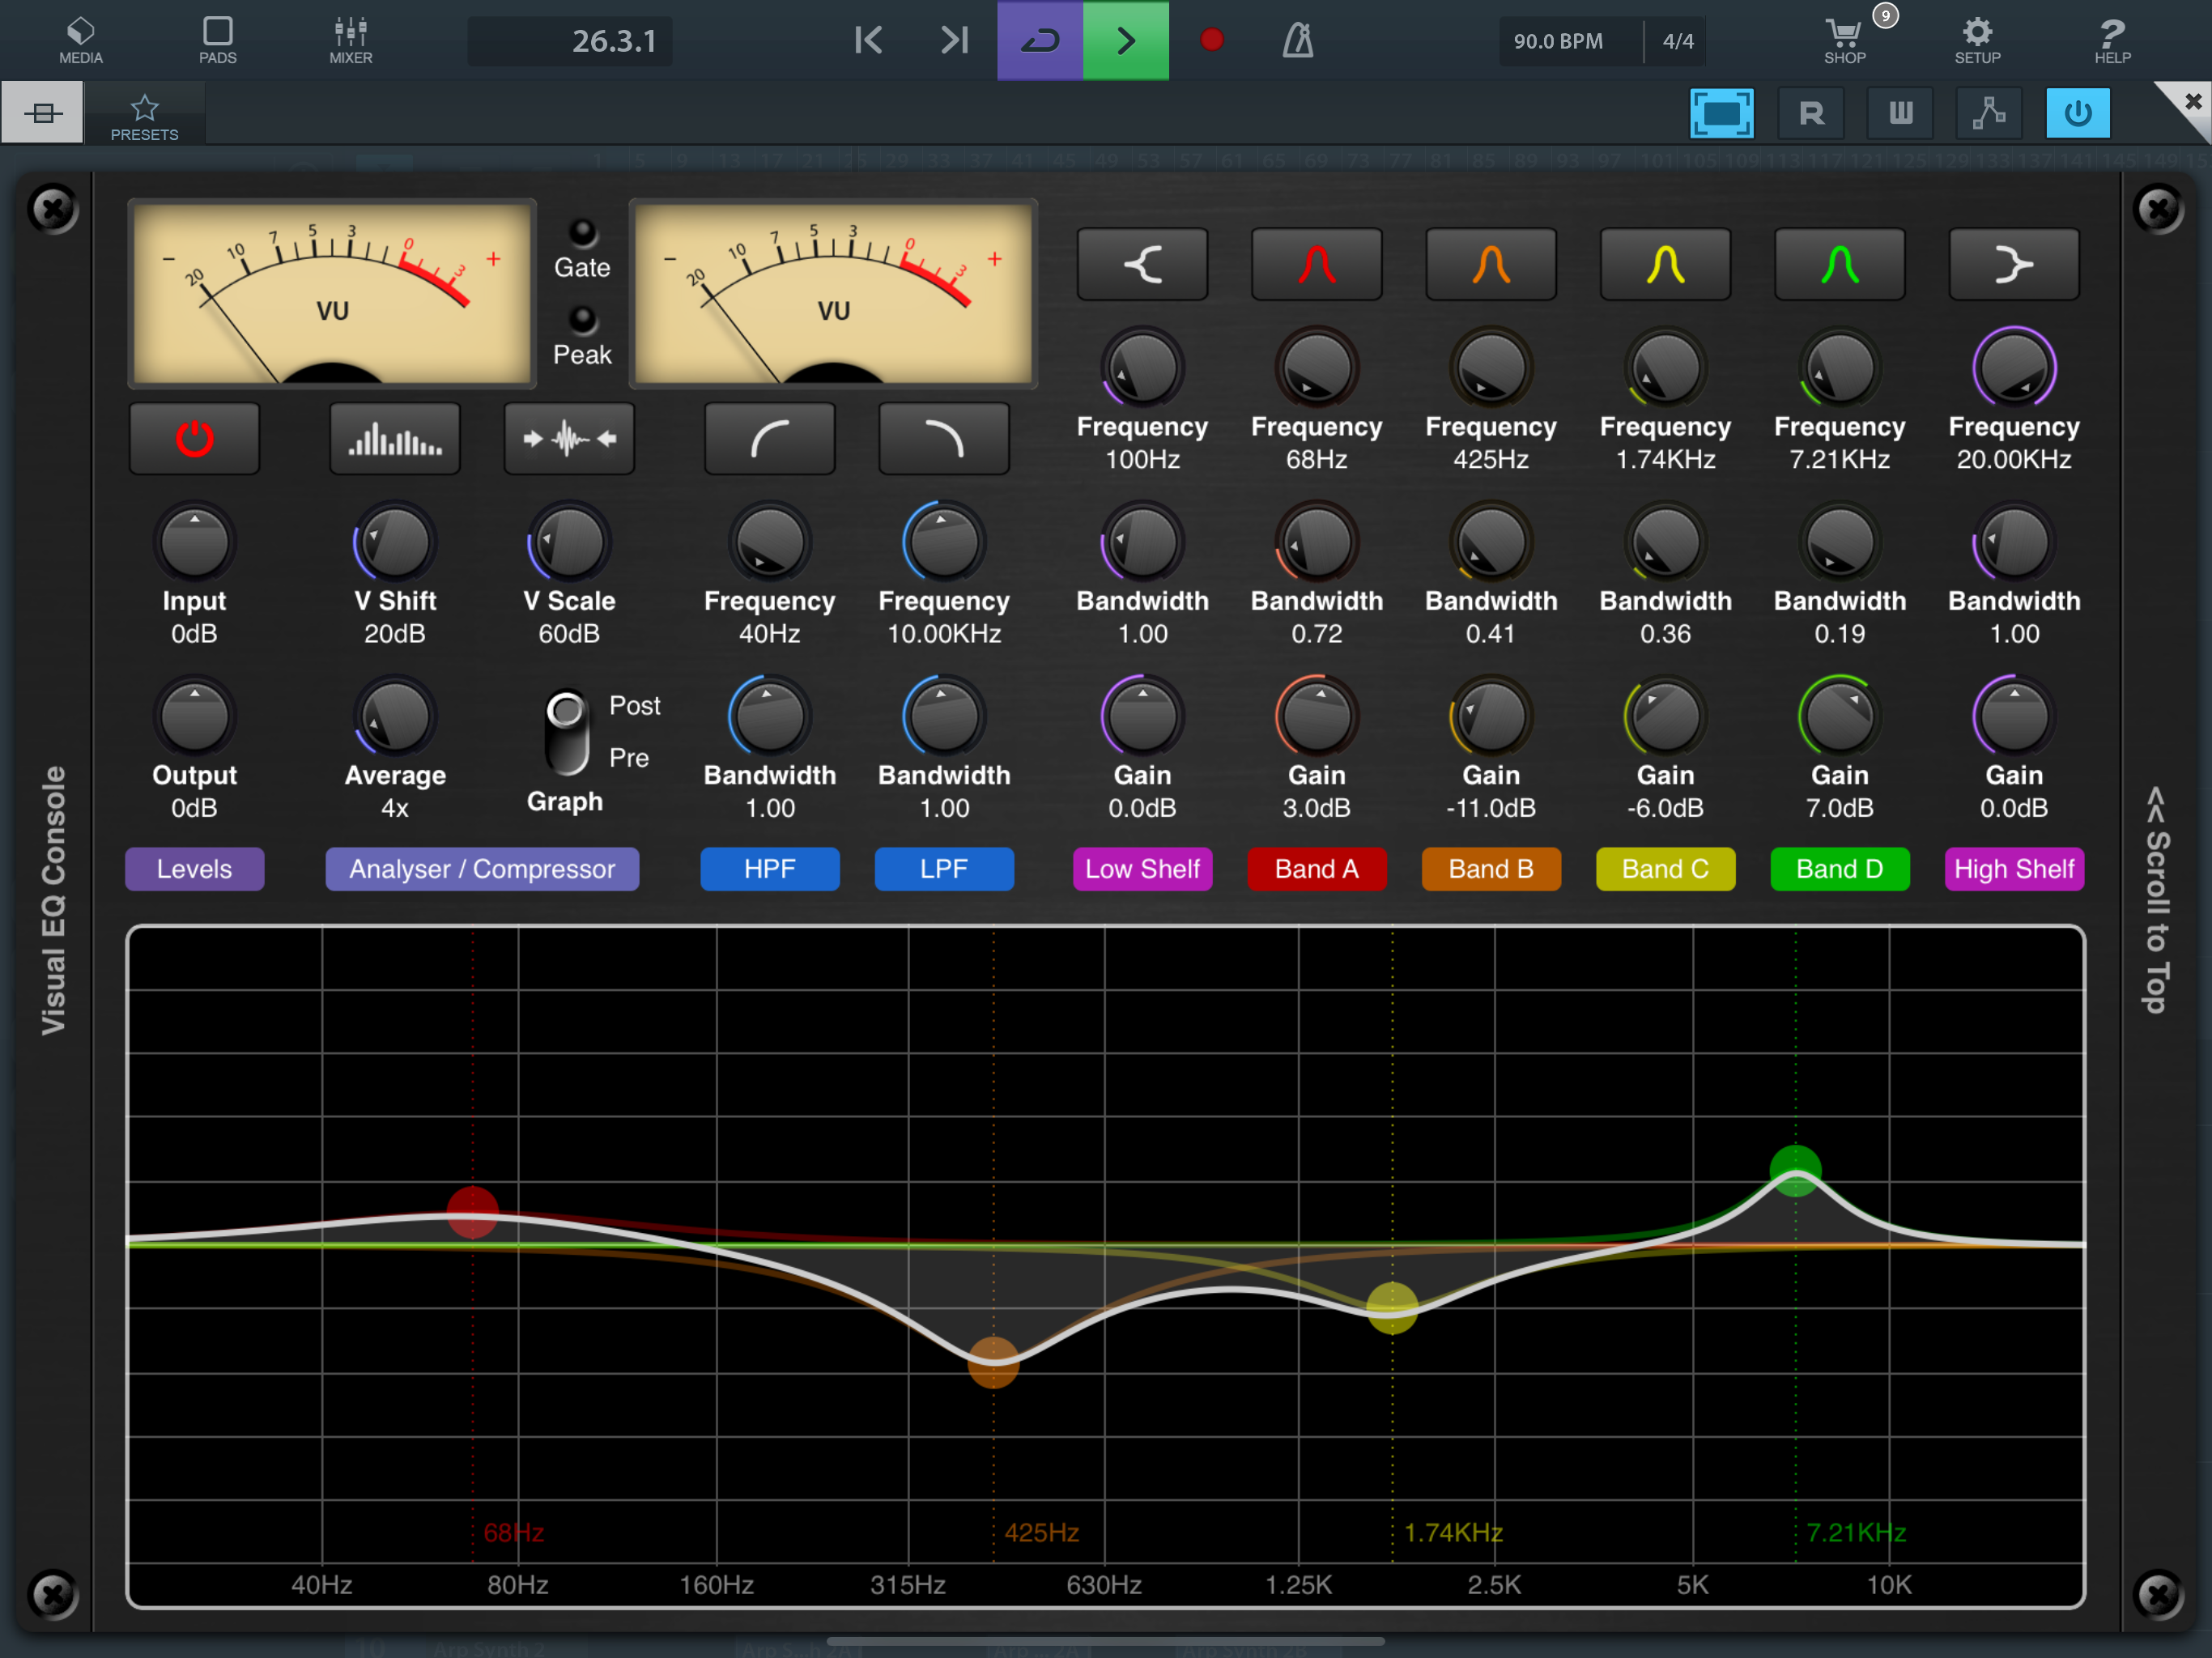Image resolution: width=2212 pixels, height=1658 pixels.
Task: Click the compressor waveform icon button
Action: [569, 439]
